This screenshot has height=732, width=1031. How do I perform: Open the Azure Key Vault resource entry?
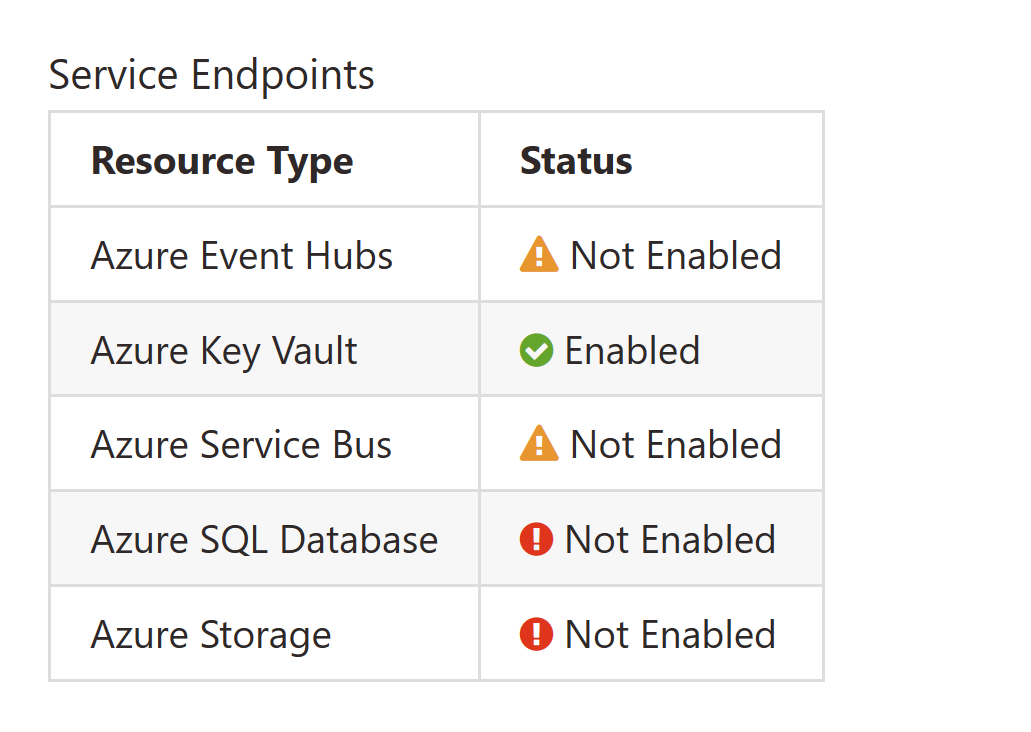224,351
